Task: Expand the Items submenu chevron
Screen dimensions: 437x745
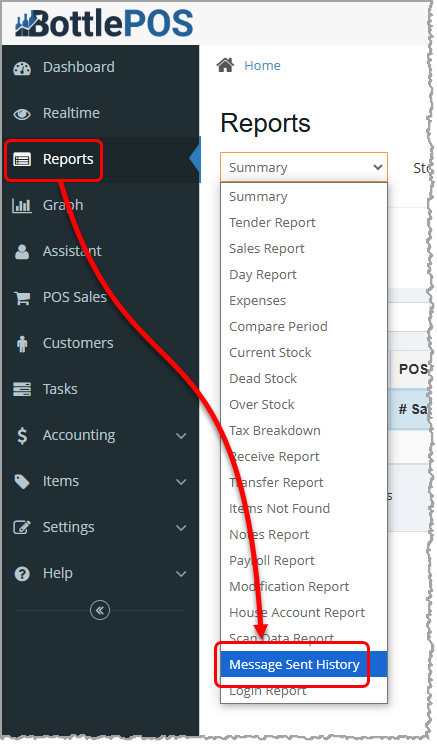Action: click(x=181, y=482)
